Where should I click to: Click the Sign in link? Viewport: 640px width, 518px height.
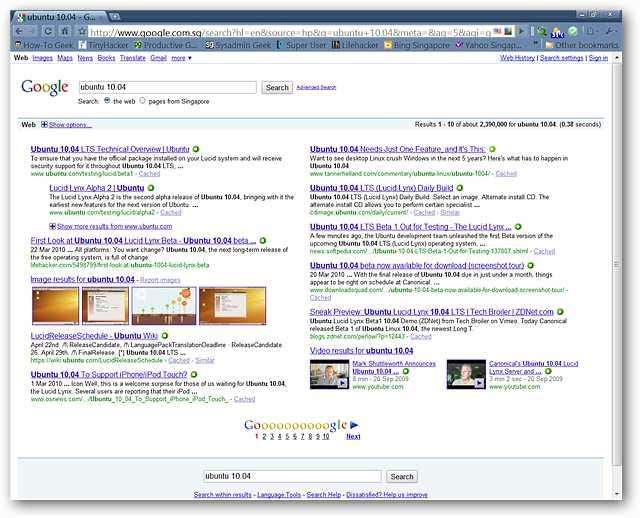(598, 58)
